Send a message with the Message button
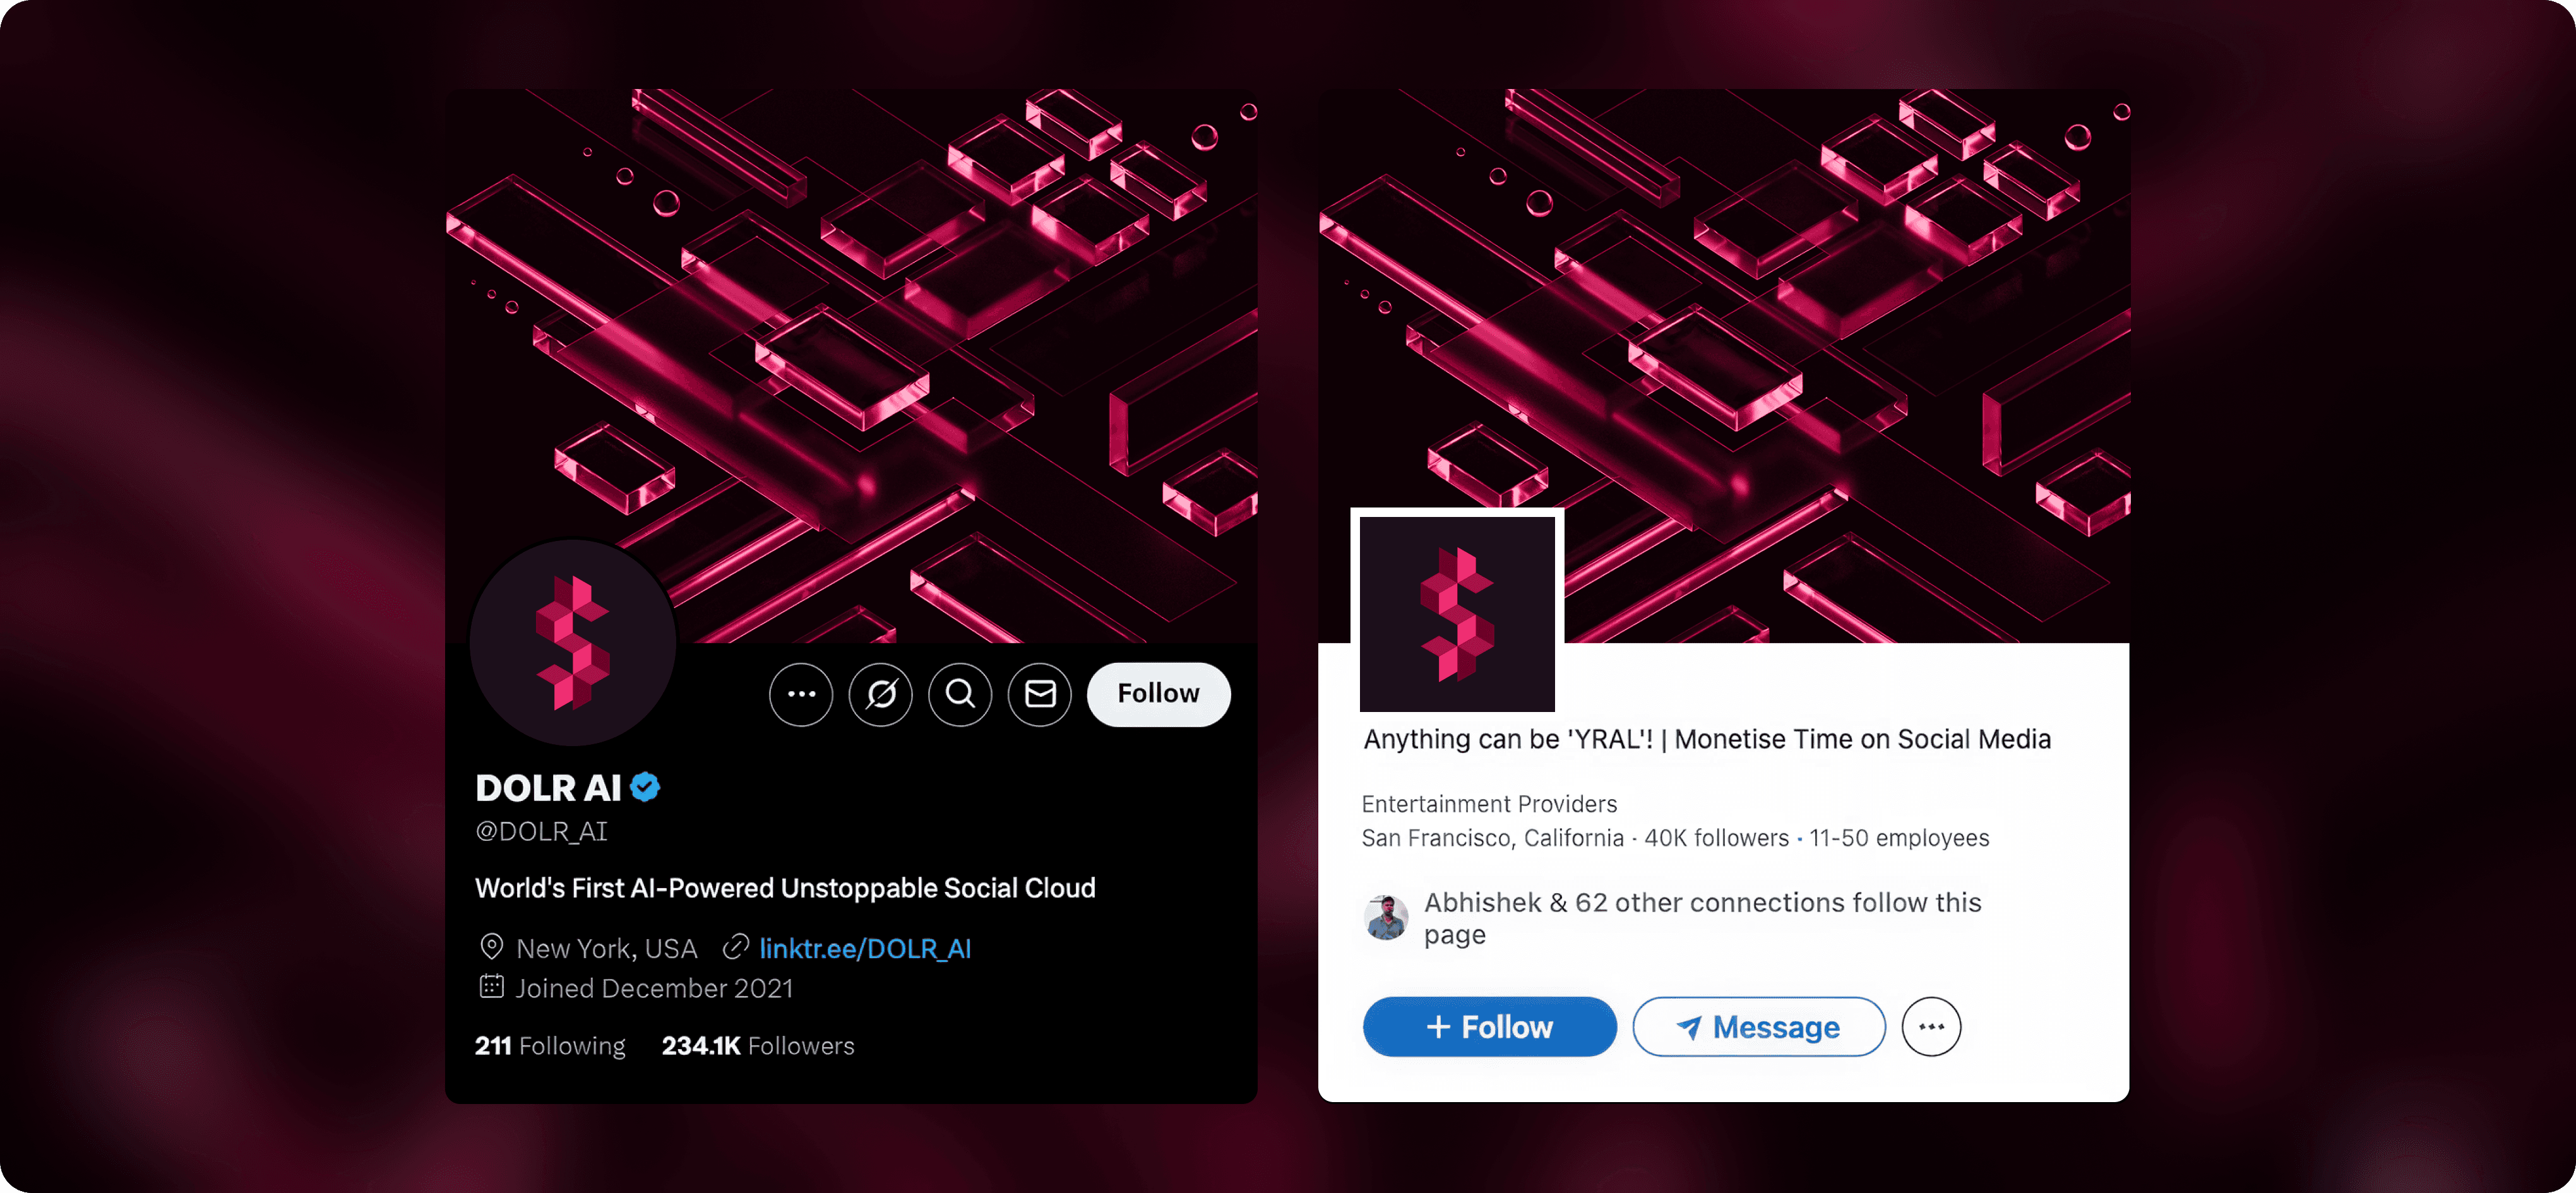 [1759, 1026]
